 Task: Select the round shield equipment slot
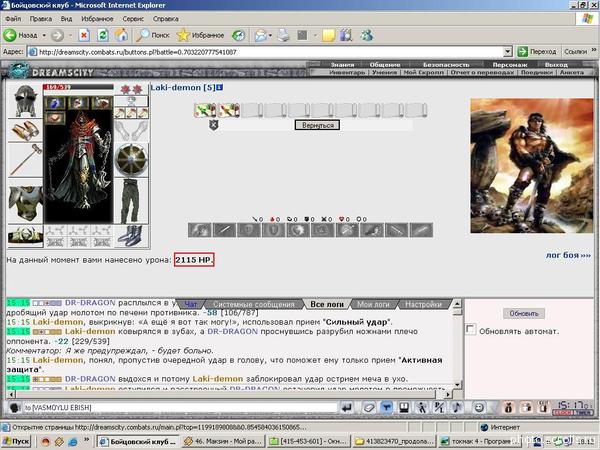(x=131, y=160)
